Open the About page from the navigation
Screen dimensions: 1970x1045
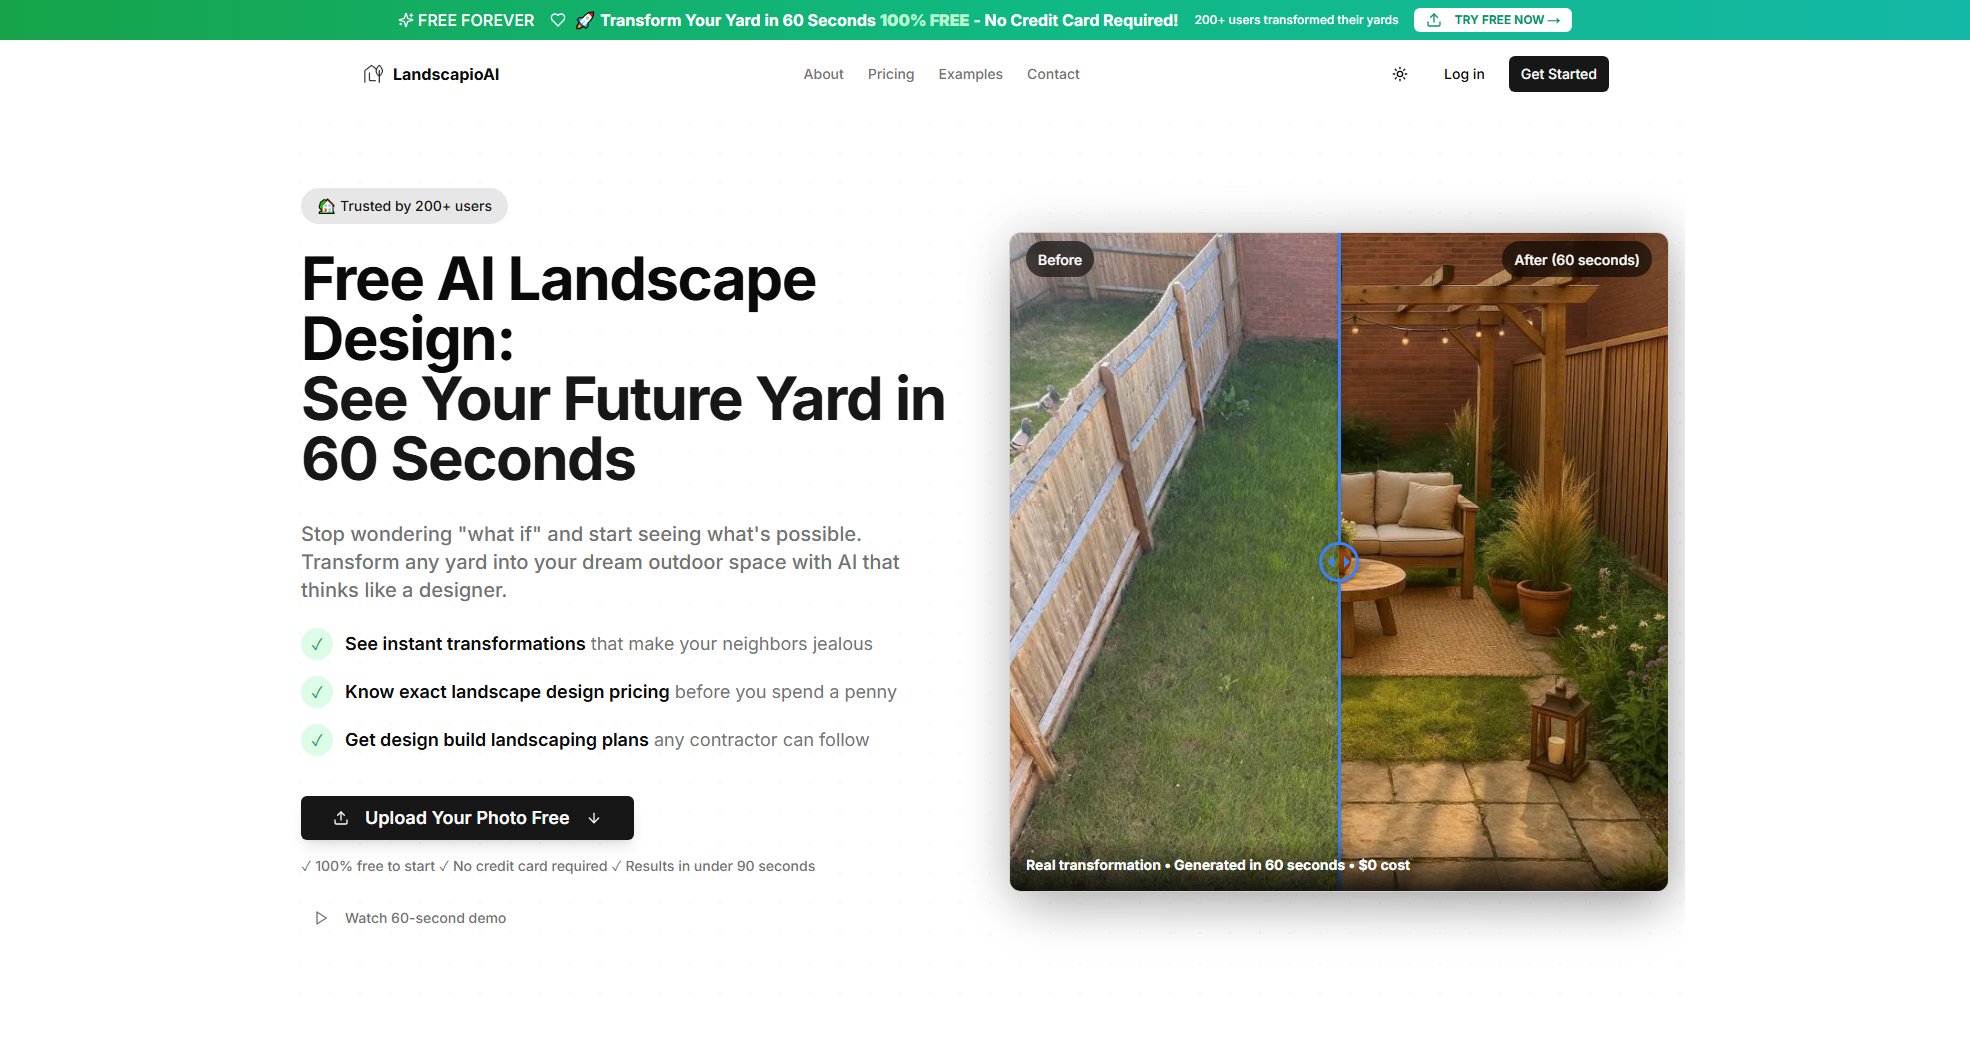(x=823, y=73)
